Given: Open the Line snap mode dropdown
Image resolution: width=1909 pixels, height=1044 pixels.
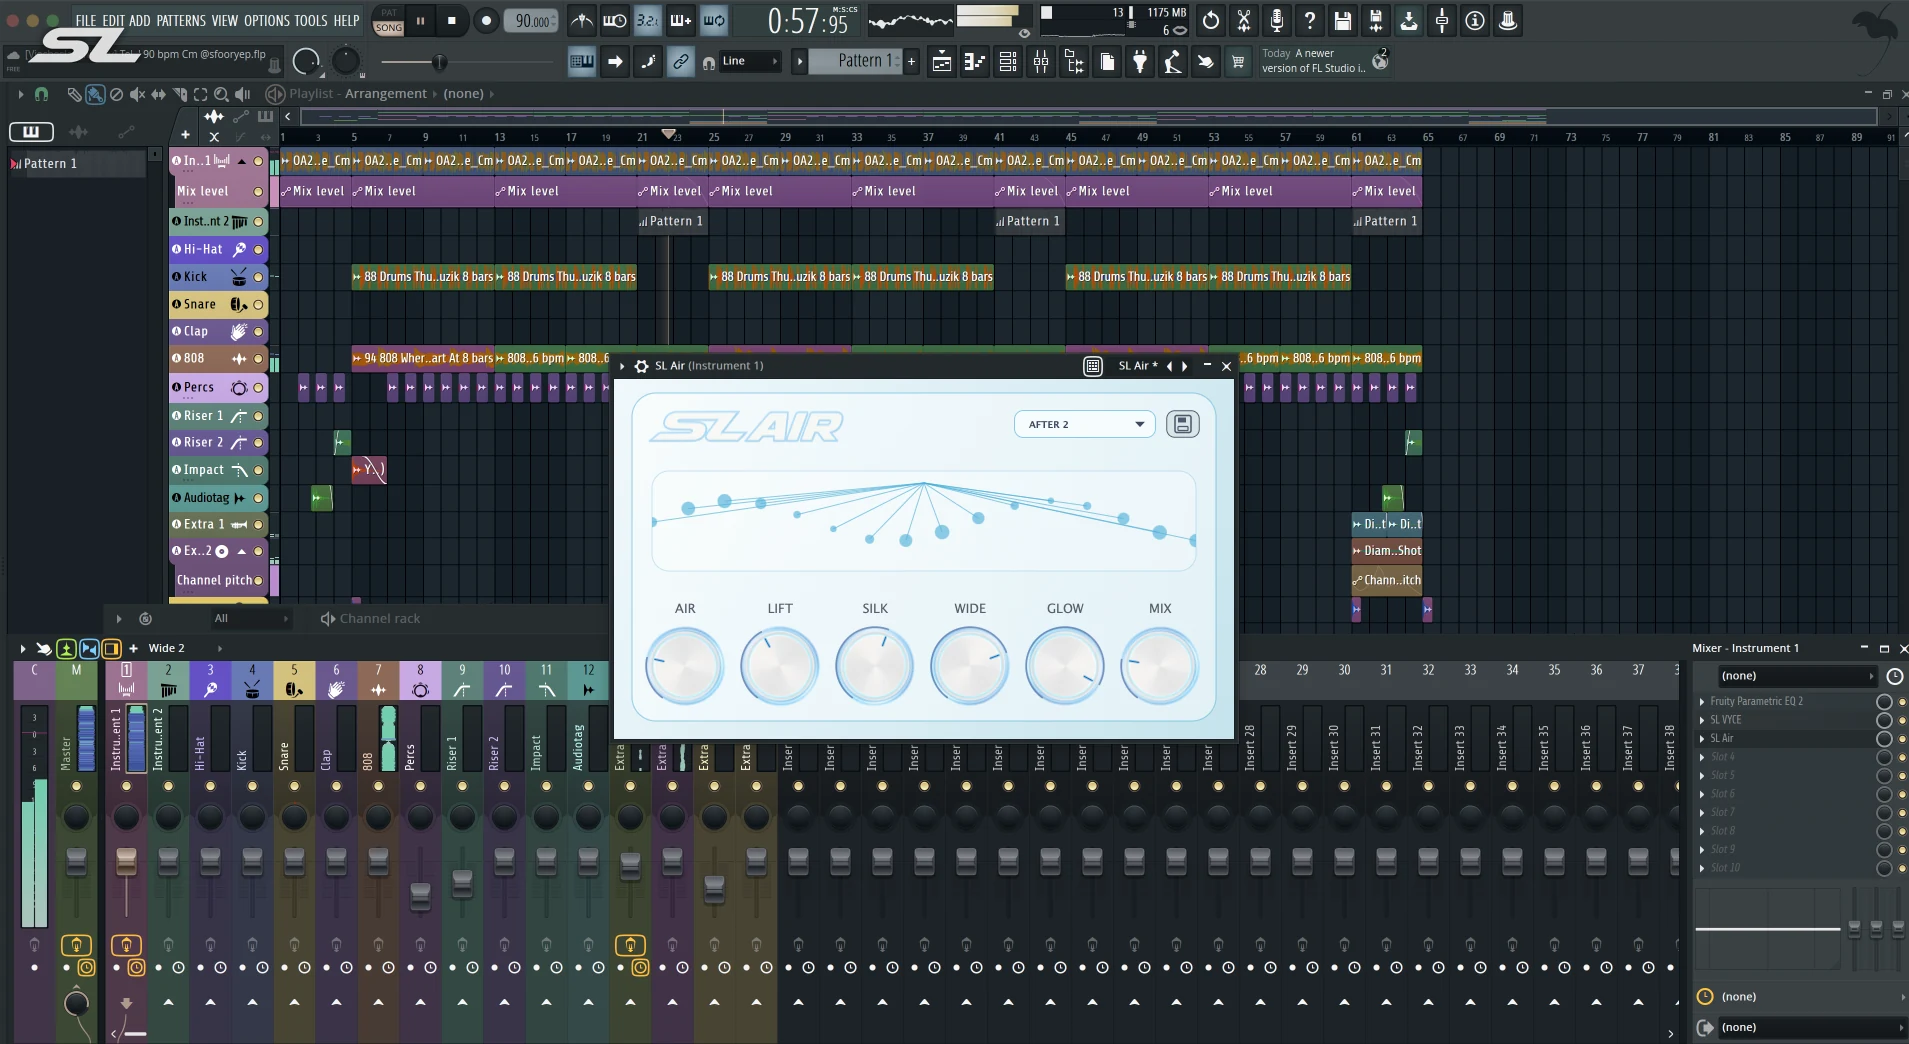Looking at the screenshot, I should [749, 61].
